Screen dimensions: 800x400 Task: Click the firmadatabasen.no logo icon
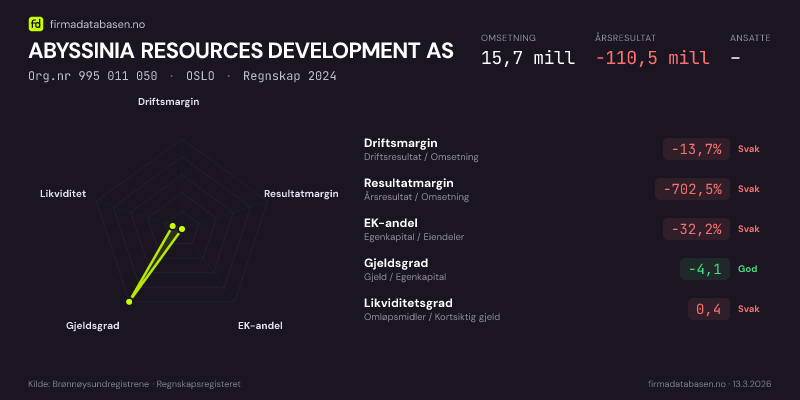(36, 22)
